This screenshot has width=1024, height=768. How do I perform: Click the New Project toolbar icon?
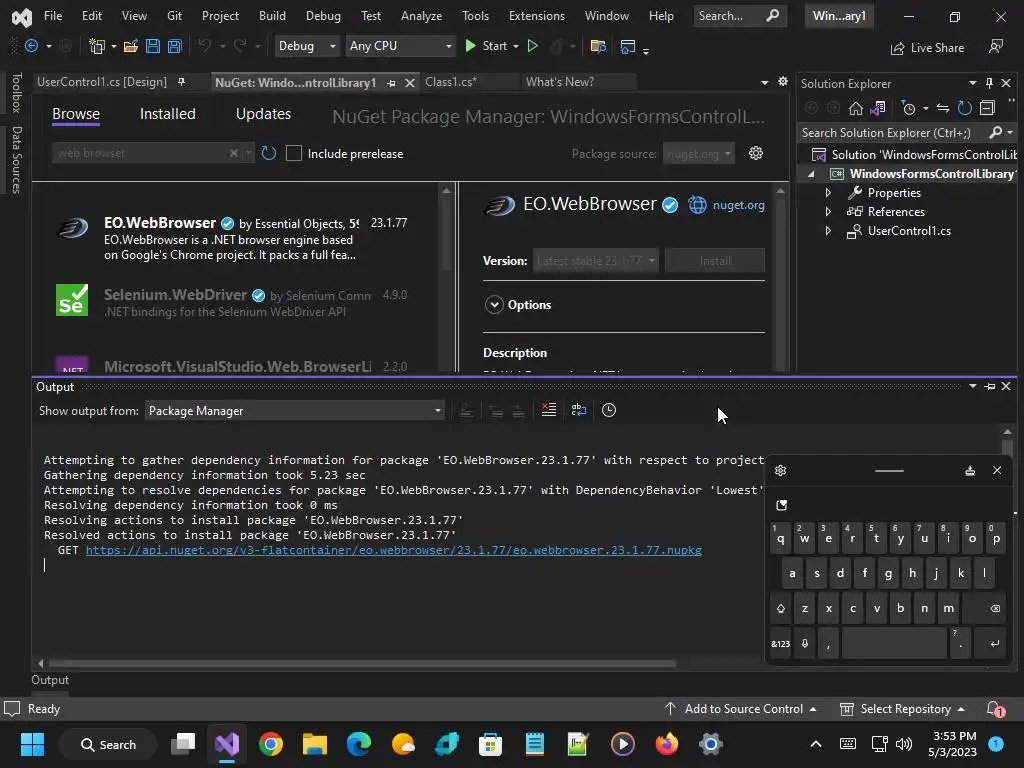pos(97,46)
